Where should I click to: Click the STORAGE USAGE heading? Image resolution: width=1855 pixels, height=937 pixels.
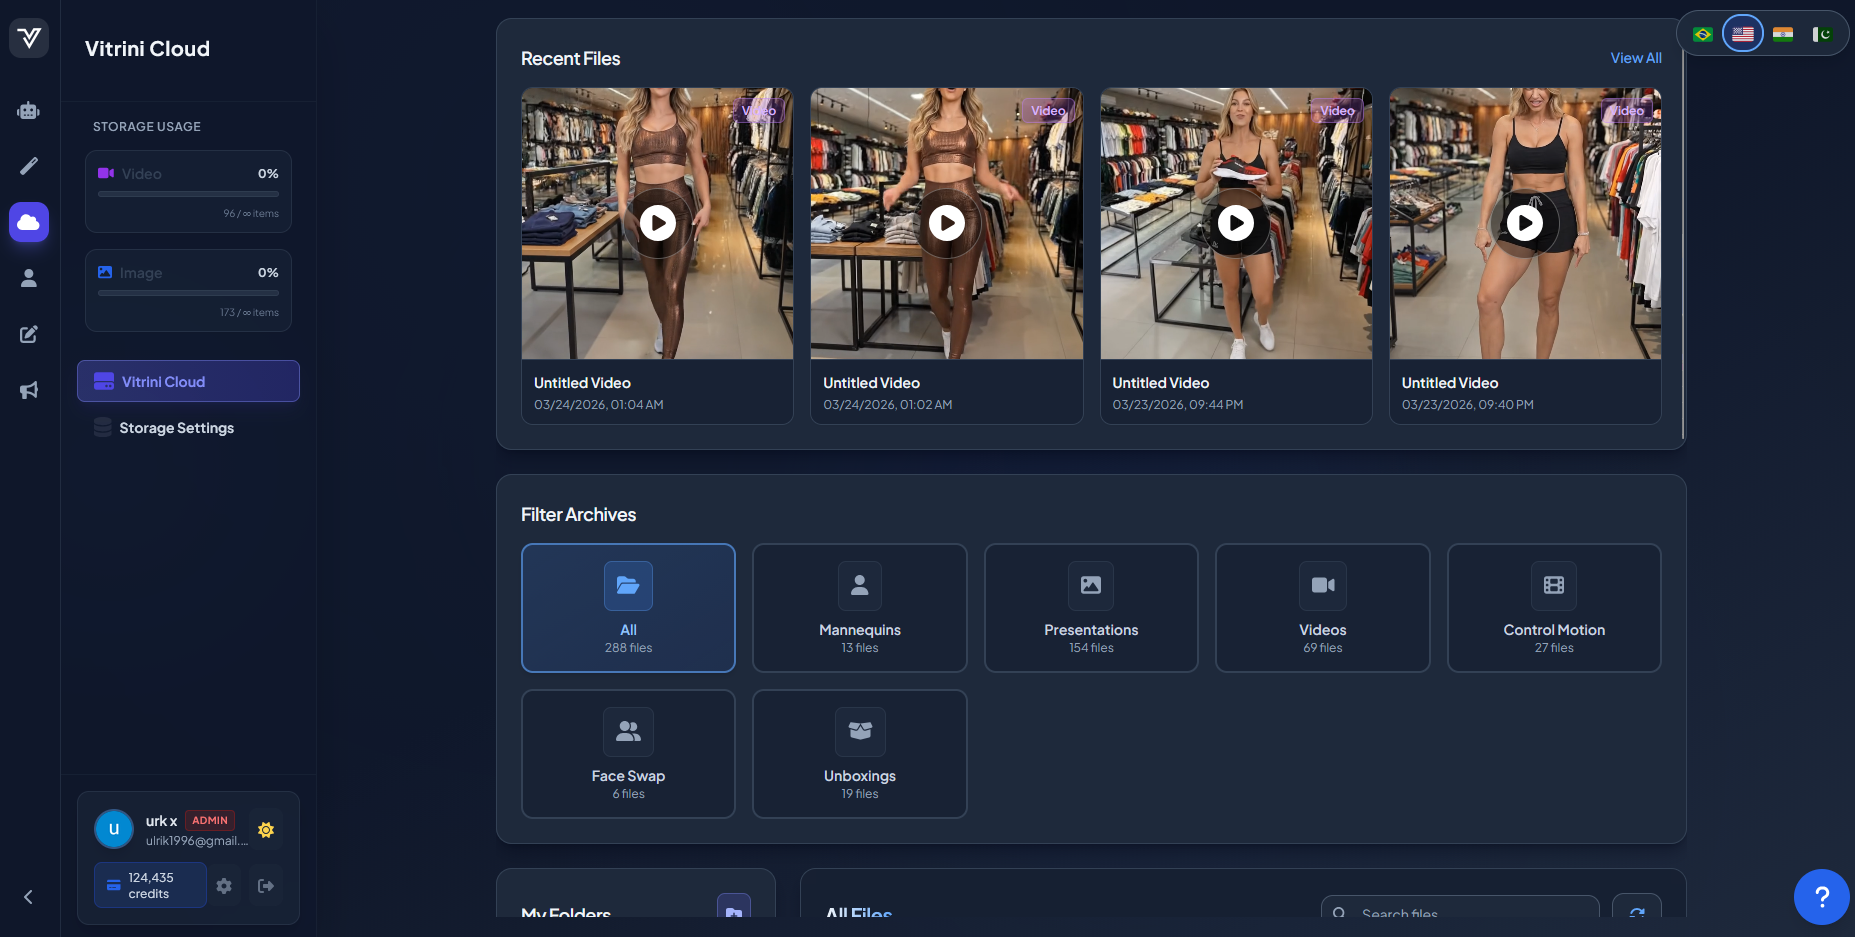tap(147, 127)
